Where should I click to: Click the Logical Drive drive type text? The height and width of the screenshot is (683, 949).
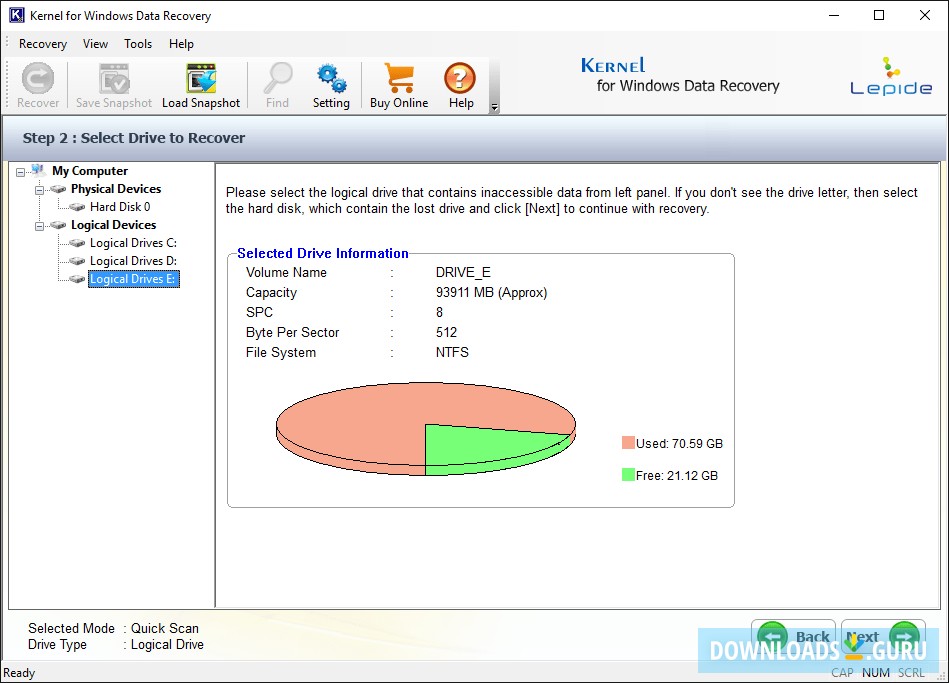(x=167, y=645)
